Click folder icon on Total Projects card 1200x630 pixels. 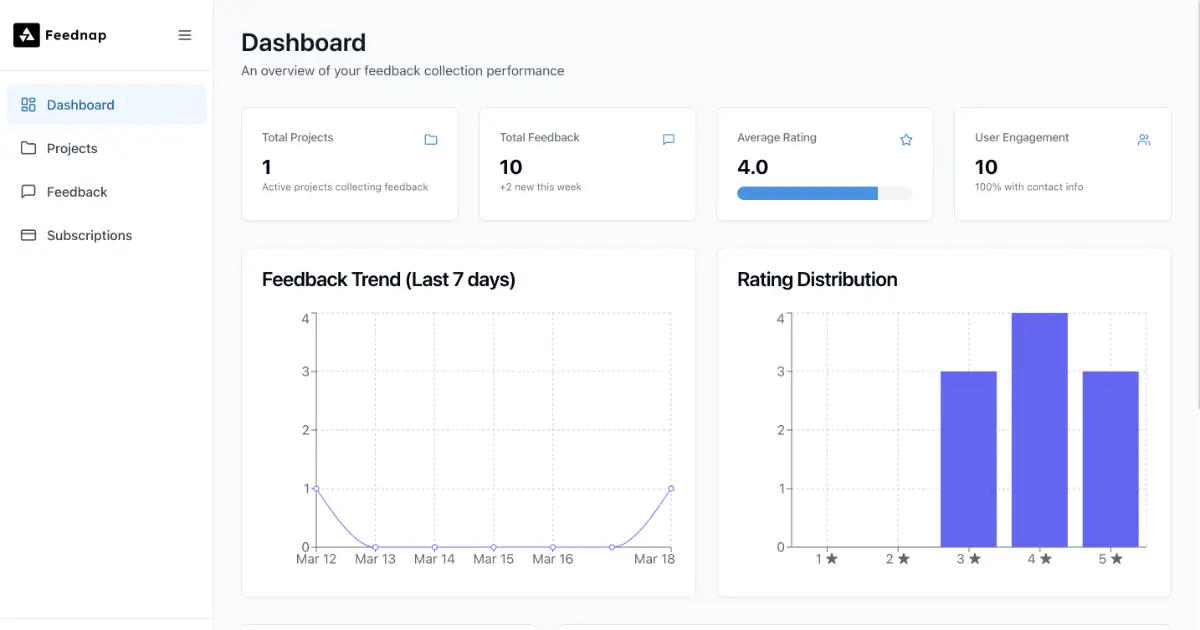[431, 140]
